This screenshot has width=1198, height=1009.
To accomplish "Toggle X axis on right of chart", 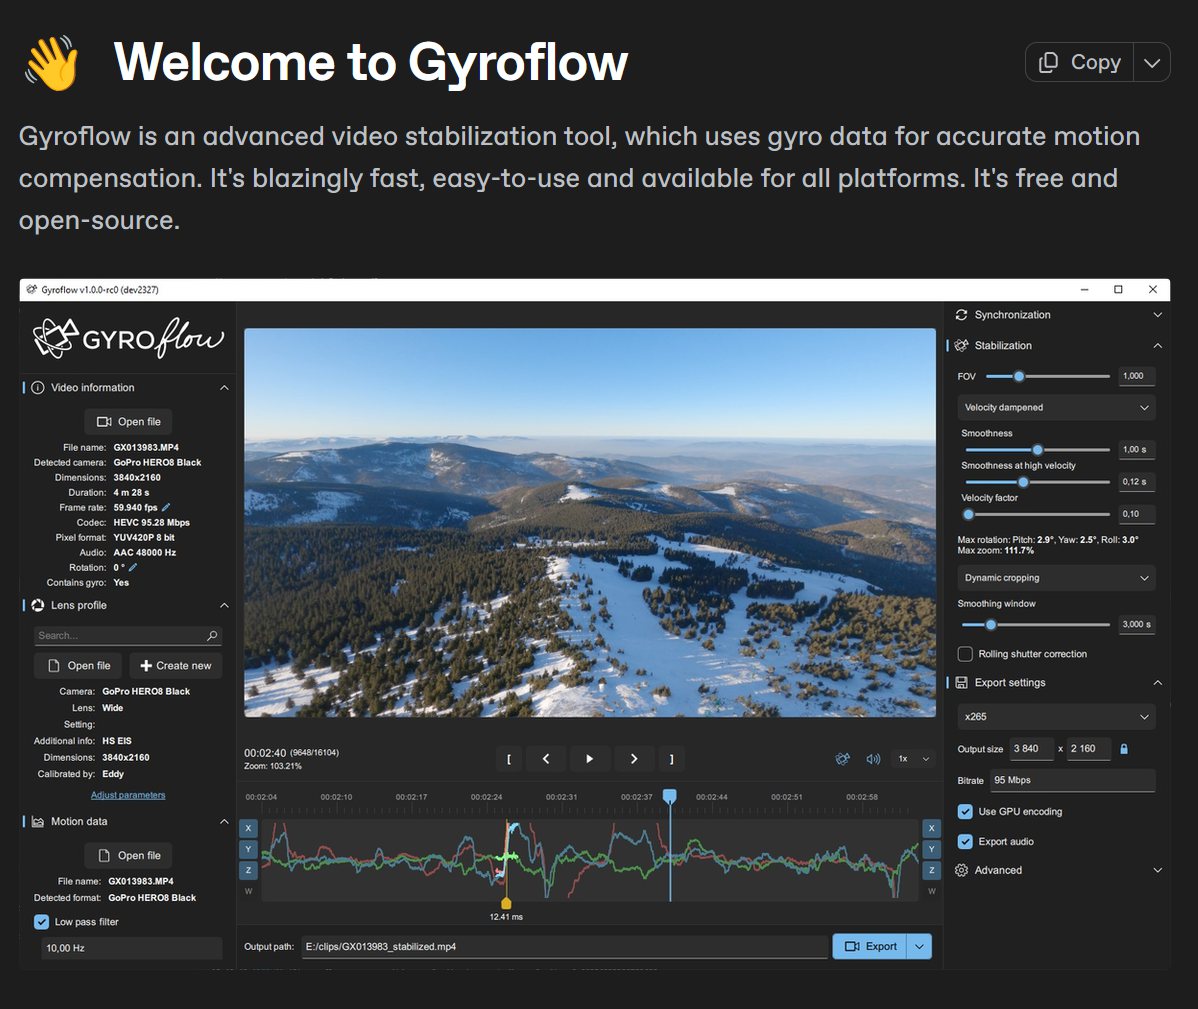I will click(931, 828).
